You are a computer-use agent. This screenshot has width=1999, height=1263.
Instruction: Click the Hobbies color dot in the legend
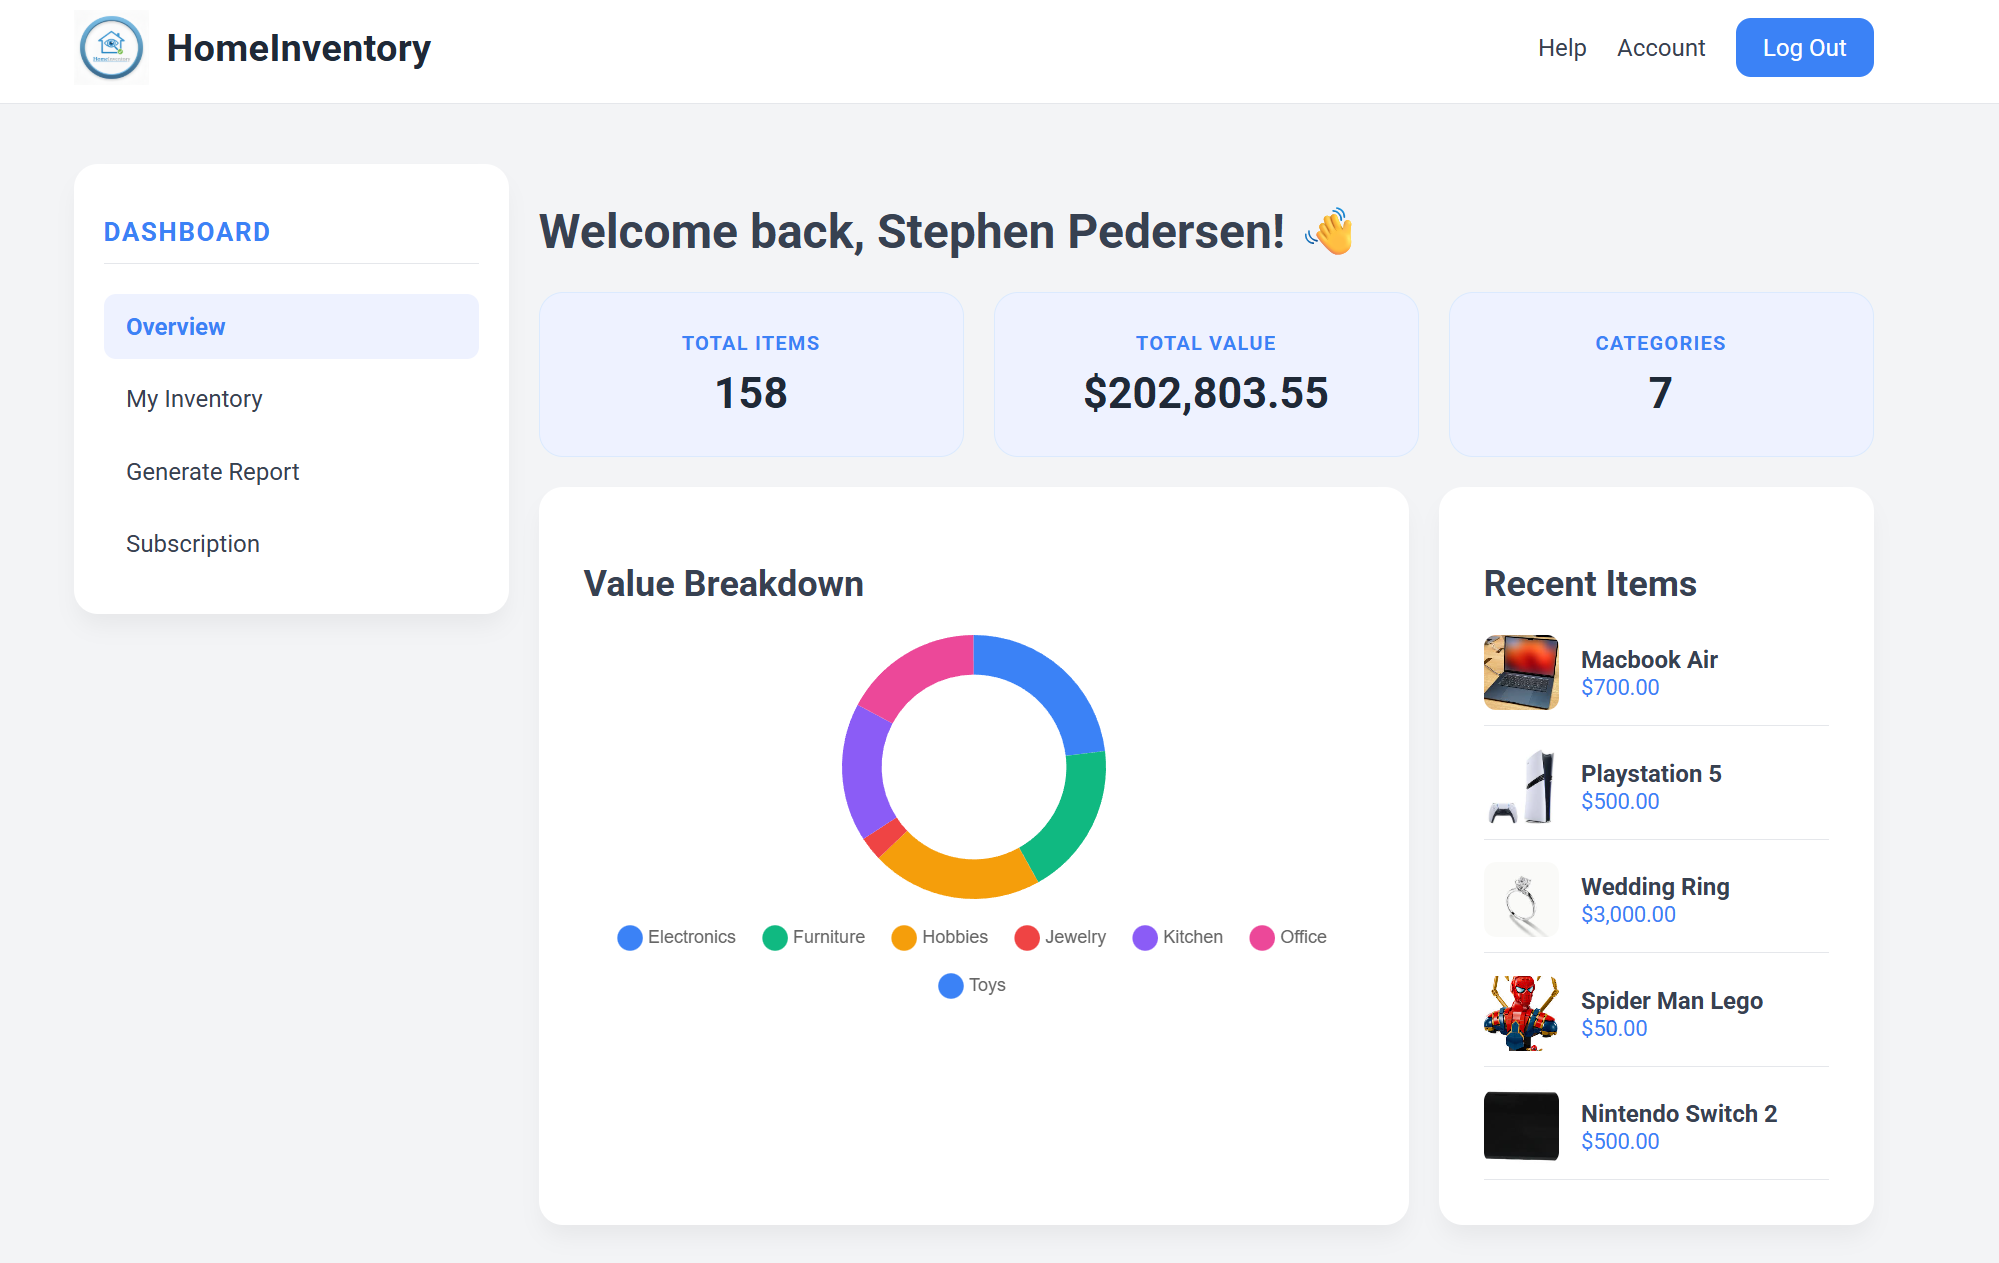coord(903,937)
